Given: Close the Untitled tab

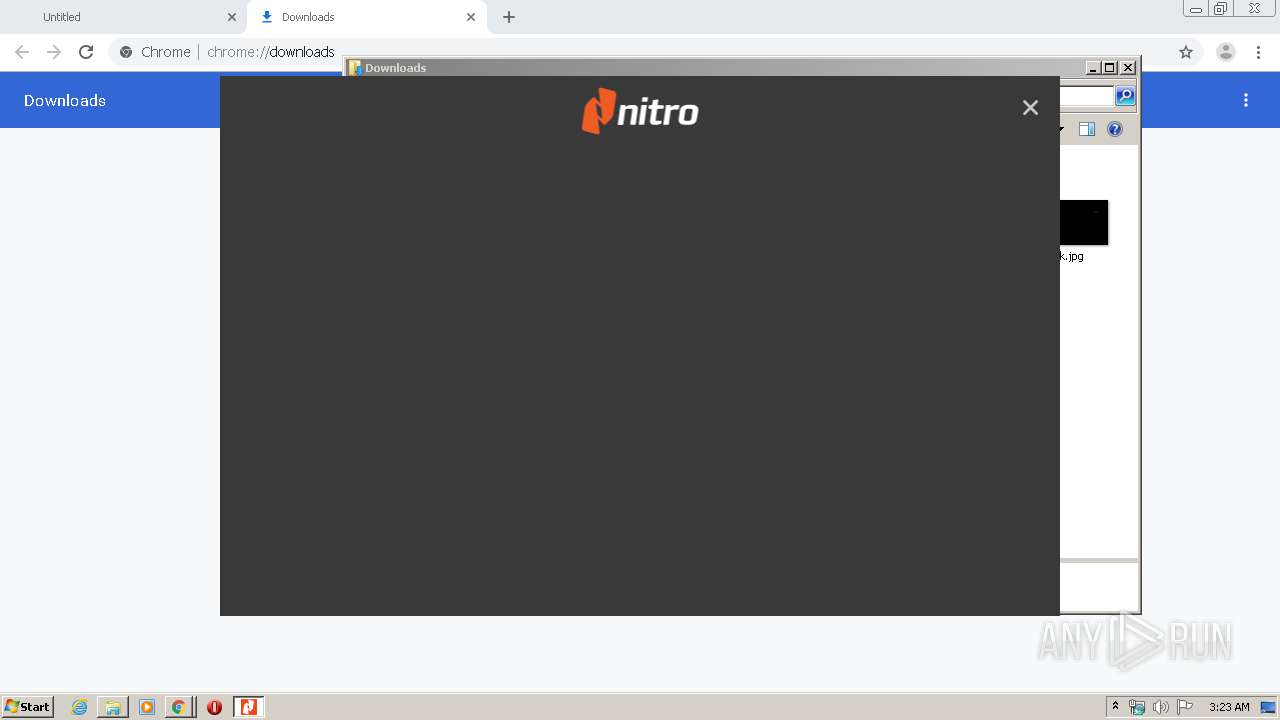Looking at the screenshot, I should (232, 17).
